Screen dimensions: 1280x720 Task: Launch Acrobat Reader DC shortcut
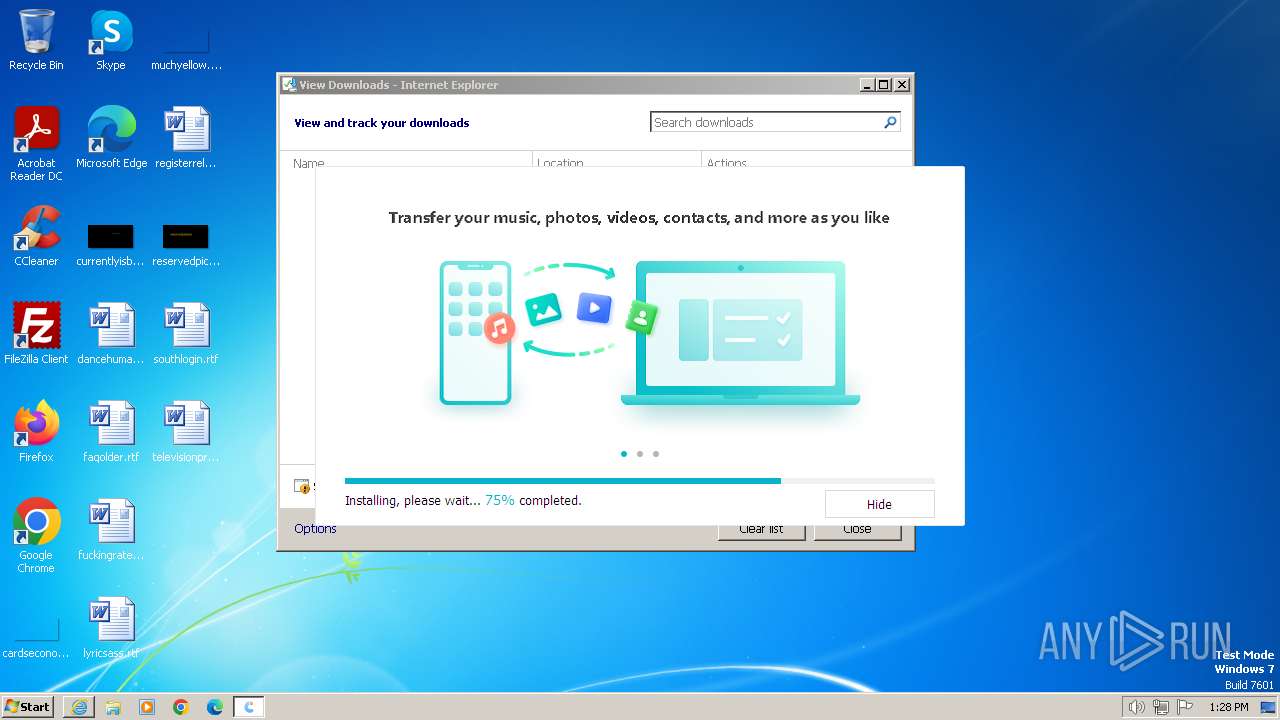pyautogui.click(x=36, y=144)
